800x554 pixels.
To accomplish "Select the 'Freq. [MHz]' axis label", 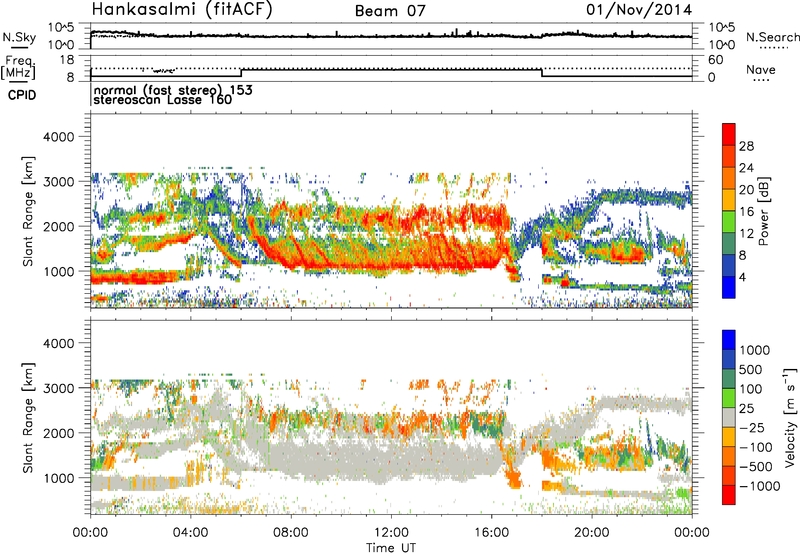I will click(18, 68).
